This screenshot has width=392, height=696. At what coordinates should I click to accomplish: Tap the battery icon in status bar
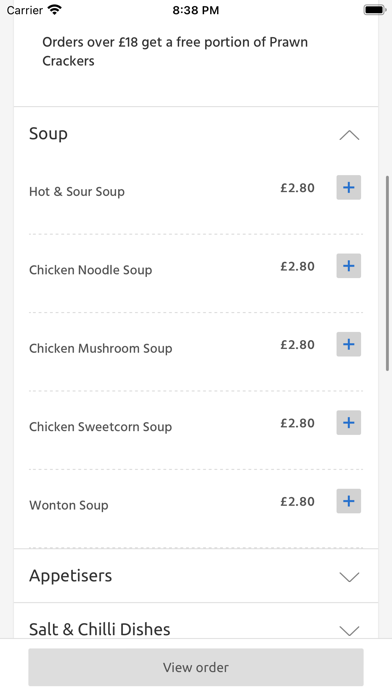(x=374, y=10)
